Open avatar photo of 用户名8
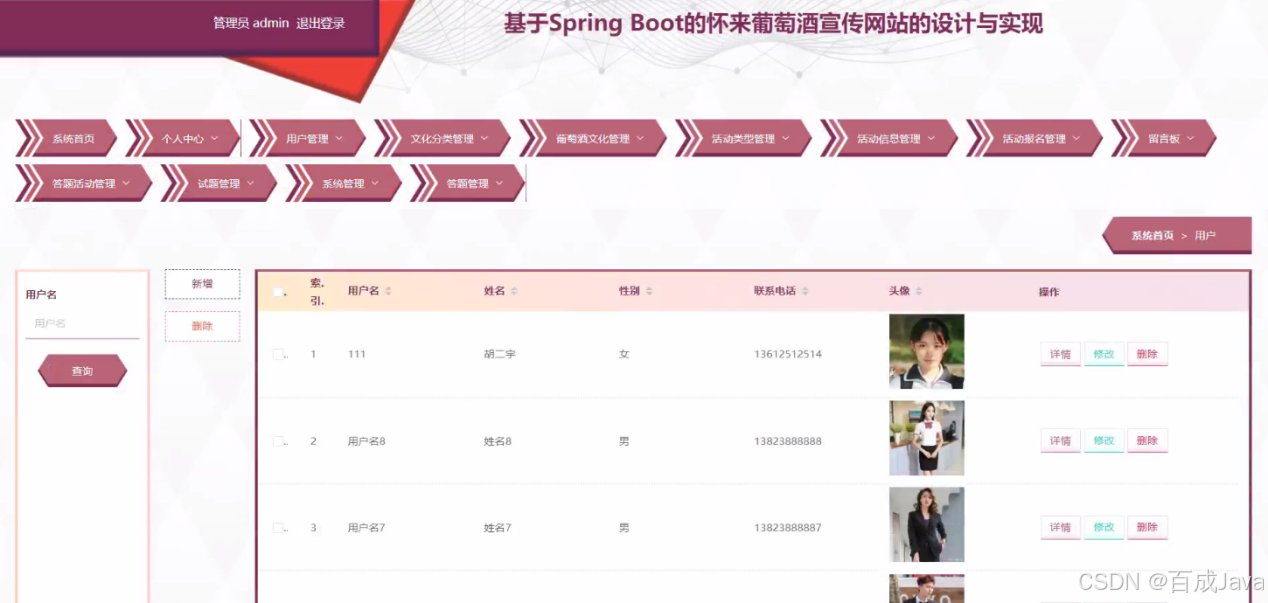The width and height of the screenshot is (1268, 603). point(926,438)
